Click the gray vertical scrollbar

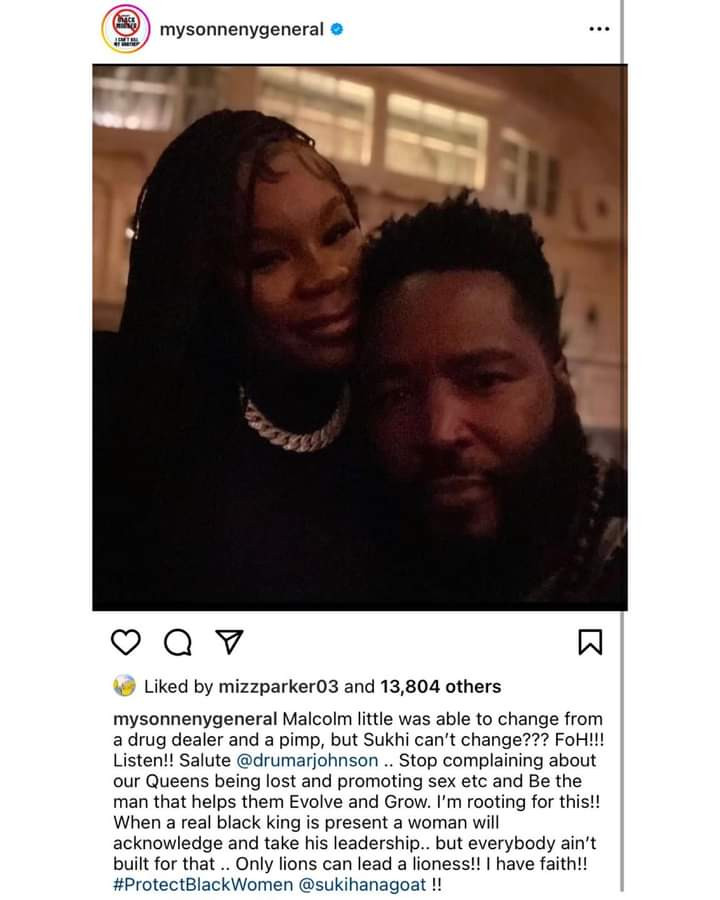click(622, 448)
